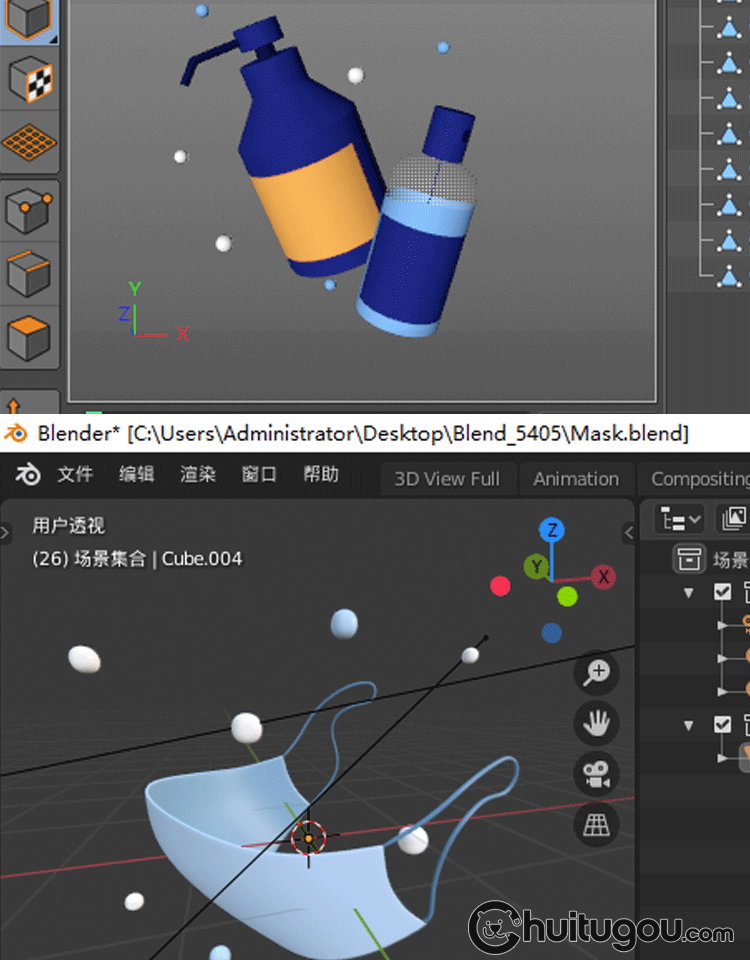Click the Blender logo menu icon
Image resolution: width=750 pixels, height=960 pixels.
pyautogui.click(x=28, y=475)
